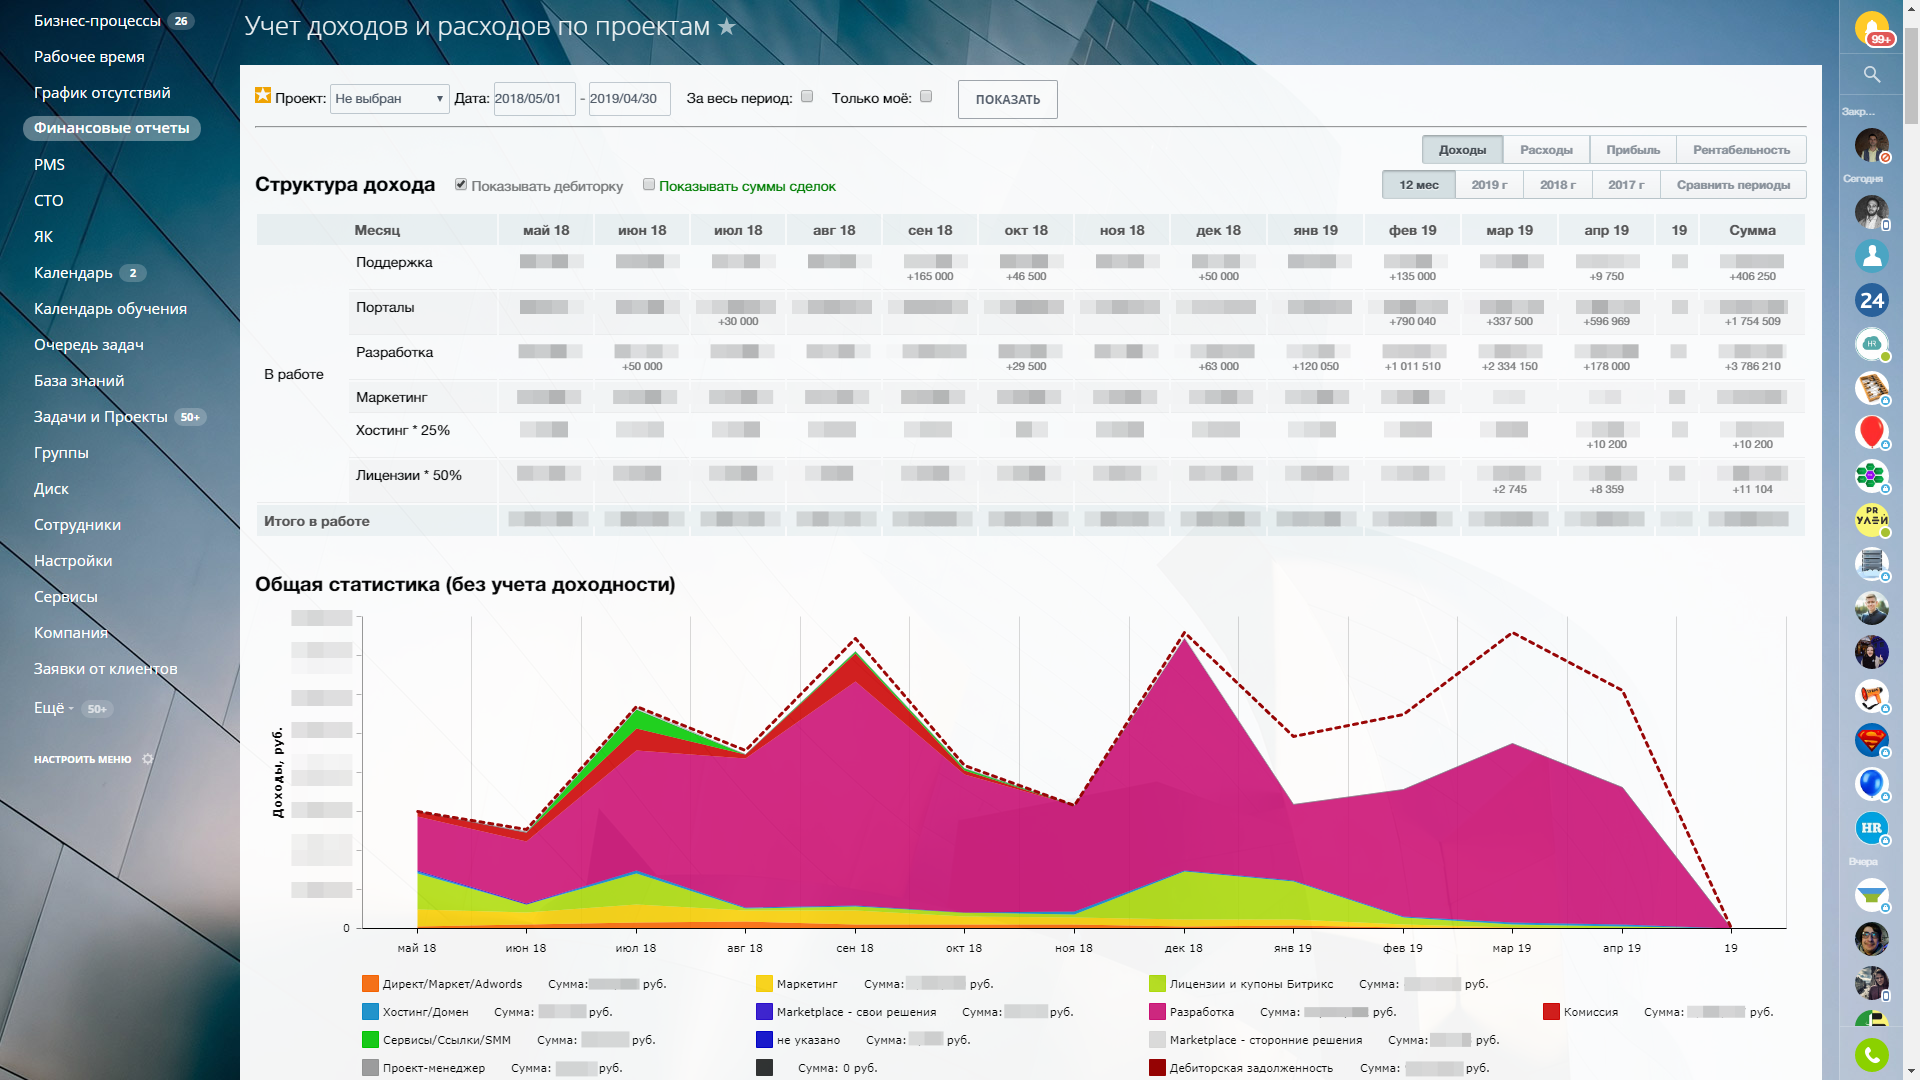Add page to favorites with the title star
Viewport: 1920px width, 1080px height.
click(727, 27)
